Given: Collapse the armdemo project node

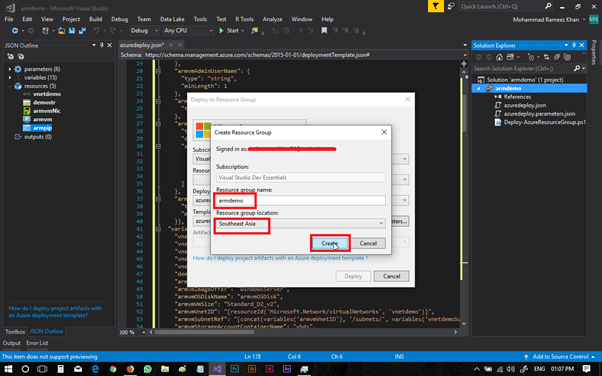Looking at the screenshot, I should coord(479,88).
